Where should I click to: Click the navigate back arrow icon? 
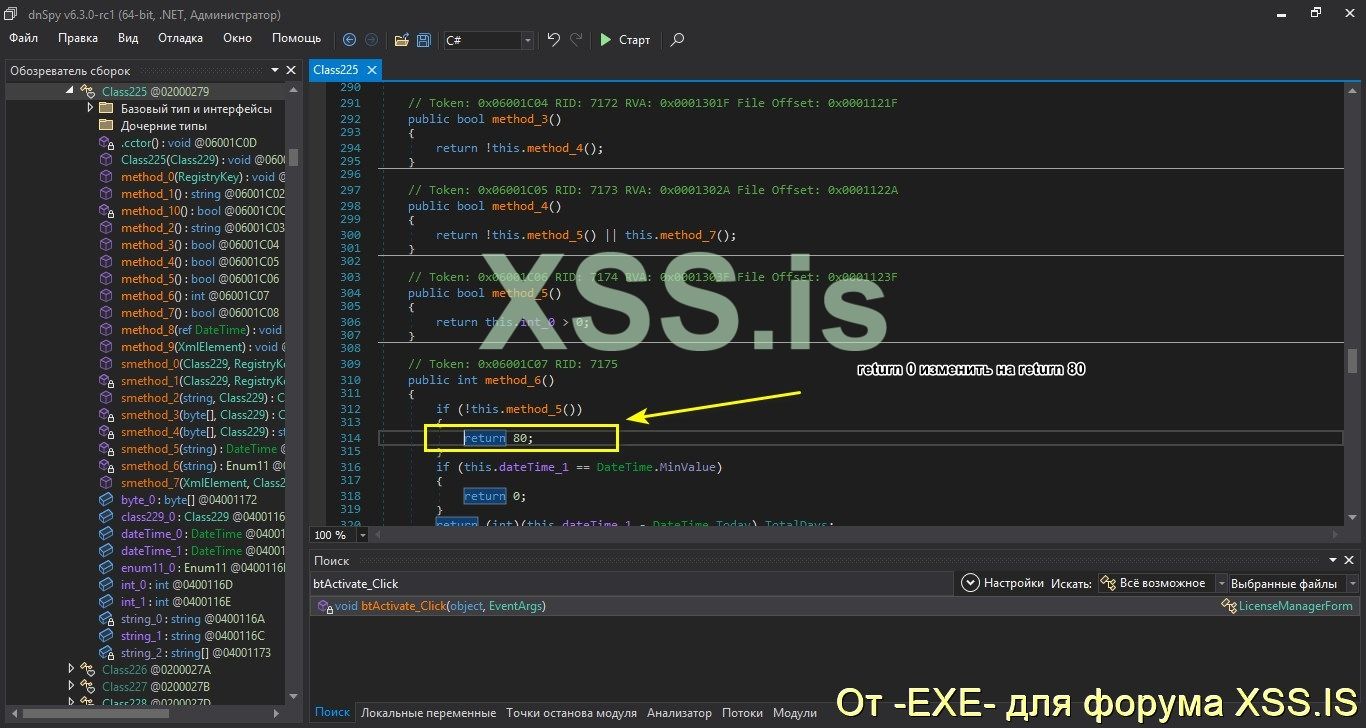click(349, 40)
